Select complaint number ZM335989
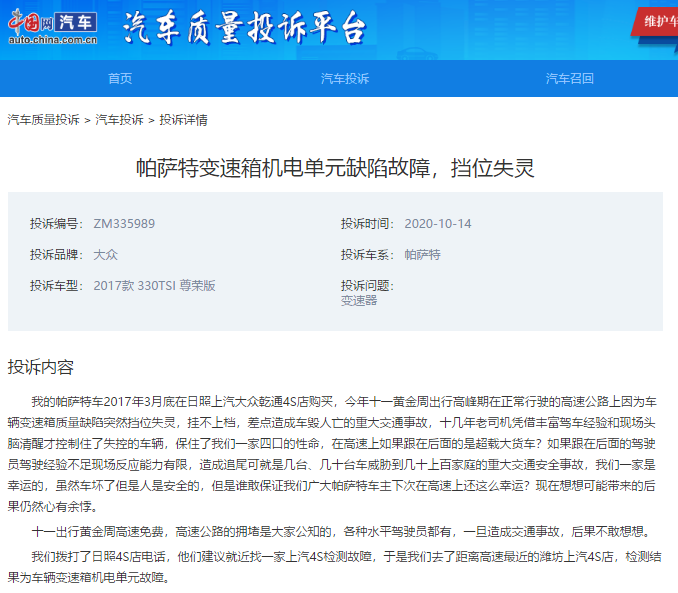 pos(124,224)
